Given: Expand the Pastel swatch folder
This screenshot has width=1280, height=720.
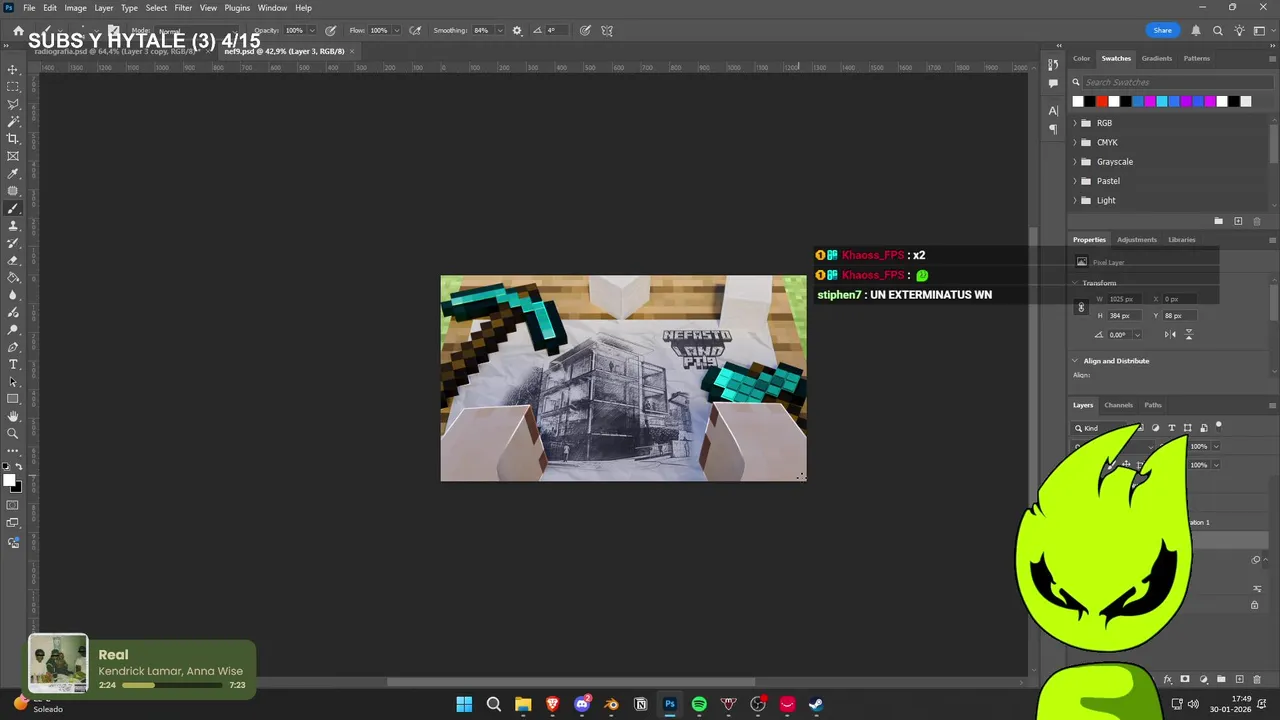Looking at the screenshot, I should tap(1075, 181).
